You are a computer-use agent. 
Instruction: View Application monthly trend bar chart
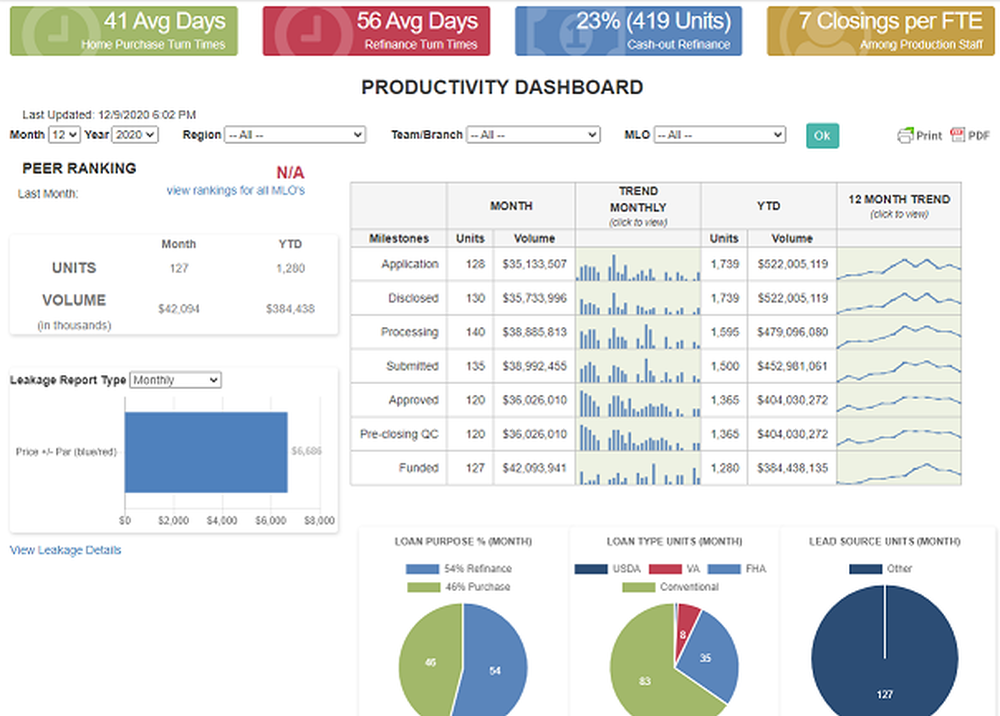click(x=638, y=265)
